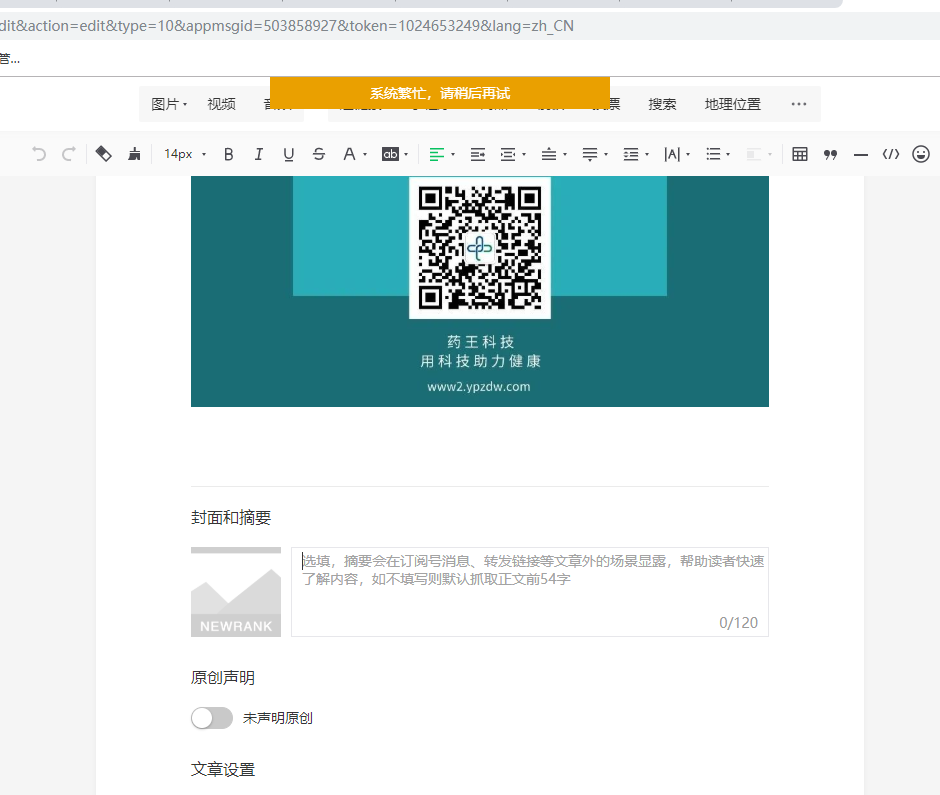Click the 未声明原创 label text
Screen dimensions: 940x795
[278, 718]
